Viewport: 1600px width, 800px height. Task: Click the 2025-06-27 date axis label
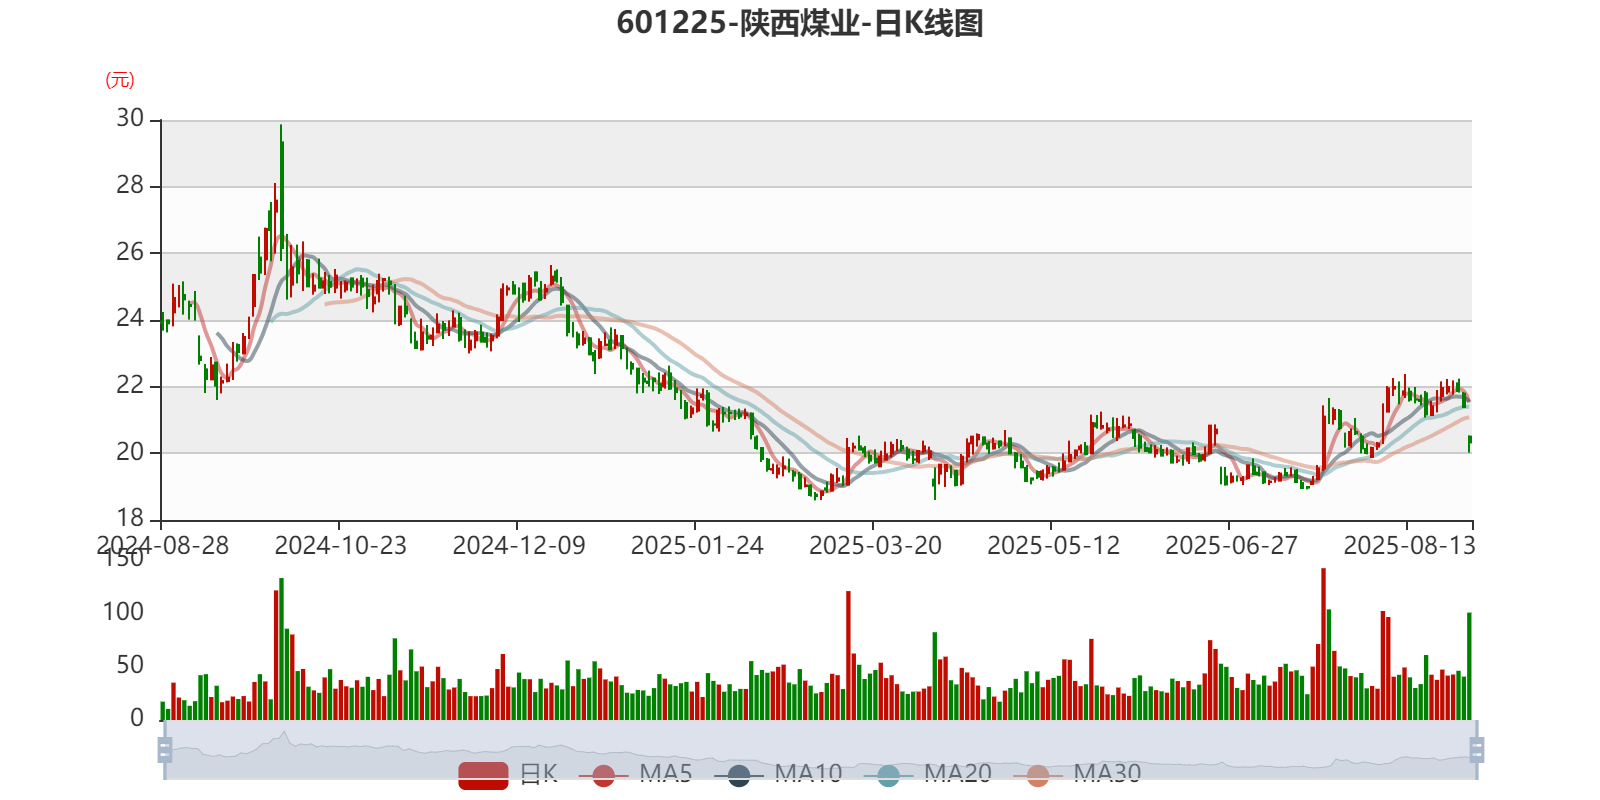click(1231, 545)
